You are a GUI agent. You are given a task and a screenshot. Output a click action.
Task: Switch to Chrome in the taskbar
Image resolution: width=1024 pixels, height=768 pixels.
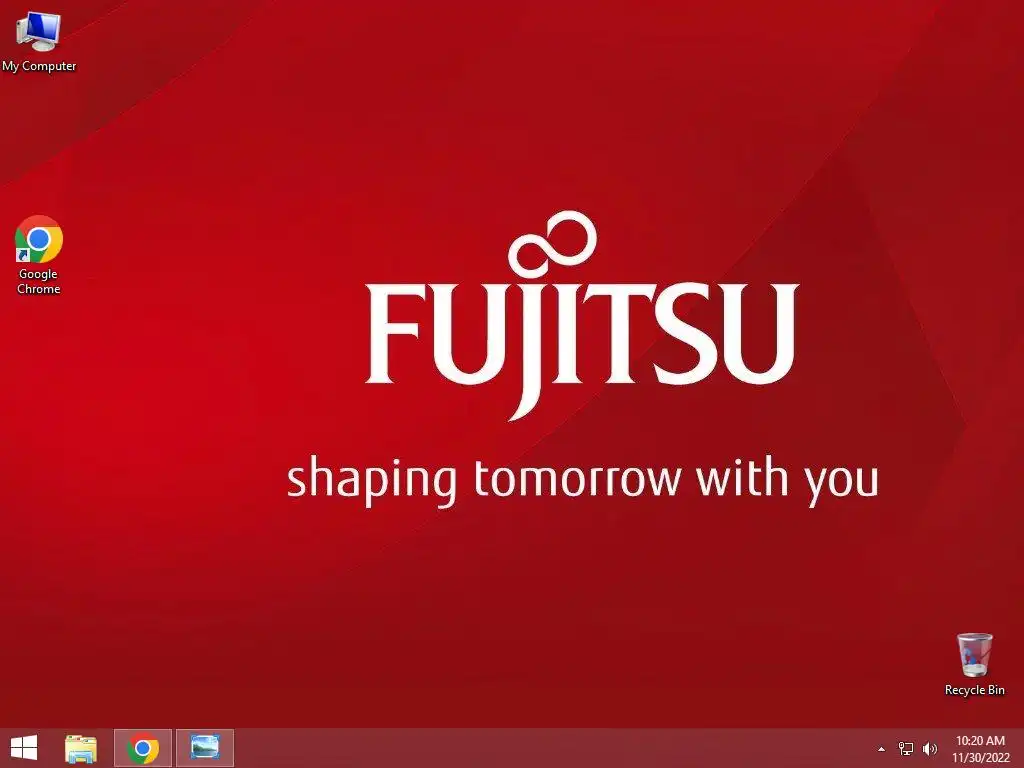pos(143,748)
